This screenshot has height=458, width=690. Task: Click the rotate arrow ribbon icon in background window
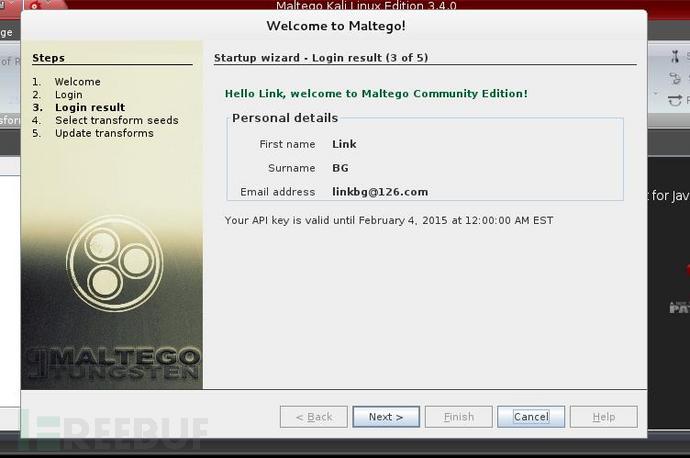click(675, 100)
